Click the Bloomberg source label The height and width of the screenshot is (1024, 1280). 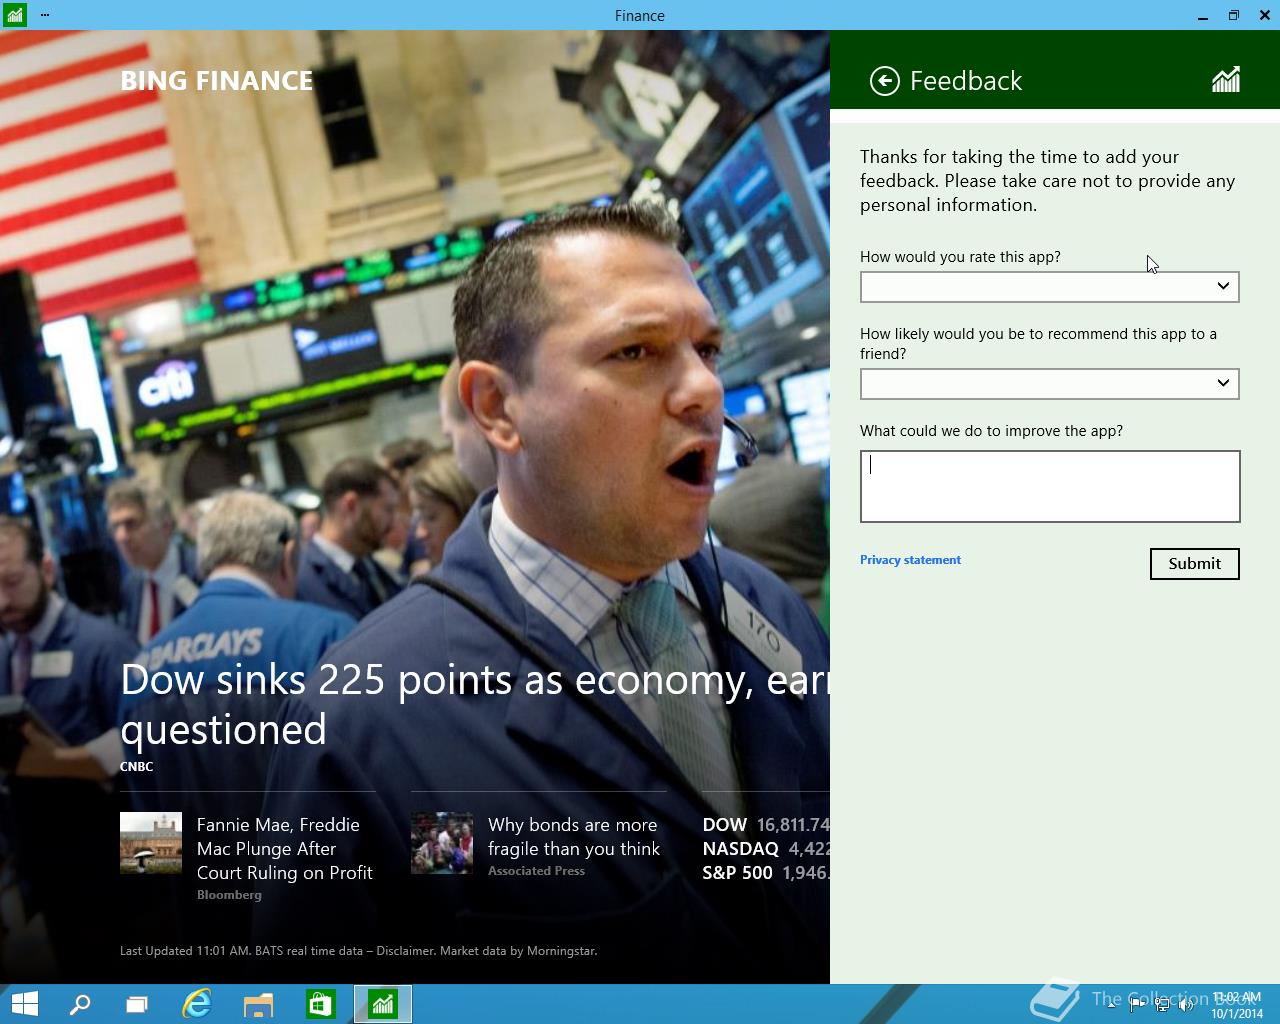tap(229, 895)
